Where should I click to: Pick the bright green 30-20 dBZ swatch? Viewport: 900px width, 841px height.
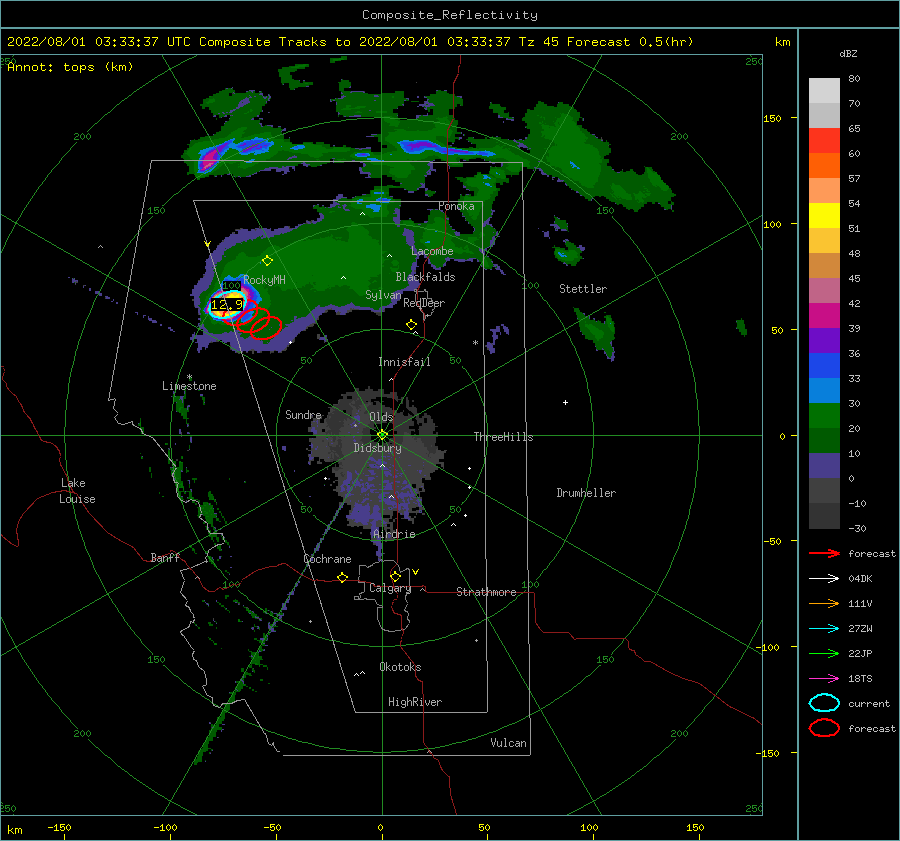click(x=824, y=416)
